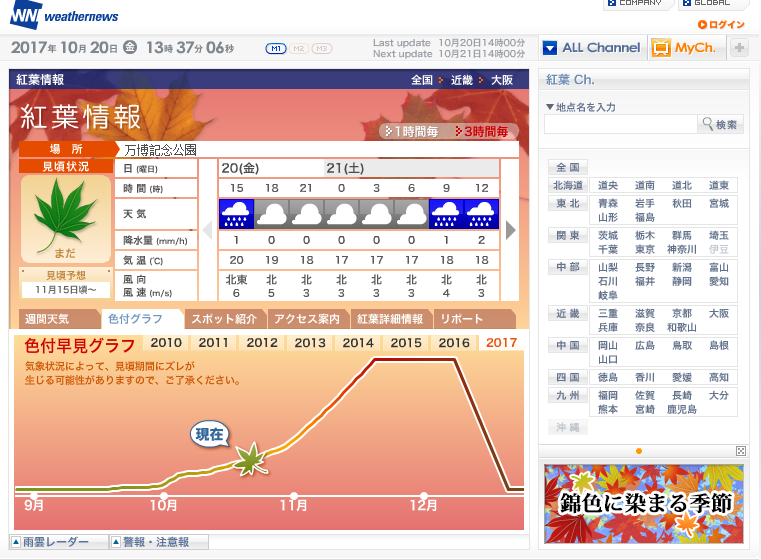Image resolution: width=761 pixels, height=560 pixels.
Task: Open the 道央 area link
Action: (608, 185)
